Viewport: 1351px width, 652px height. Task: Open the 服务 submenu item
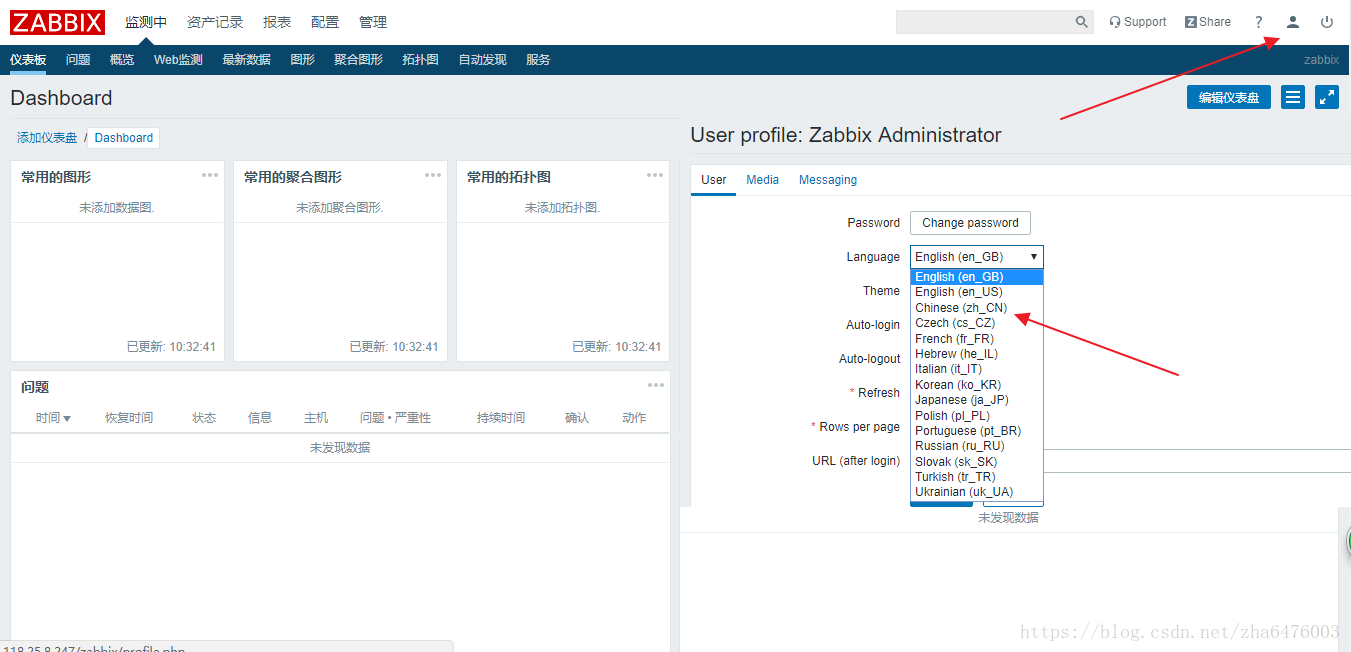coord(538,60)
